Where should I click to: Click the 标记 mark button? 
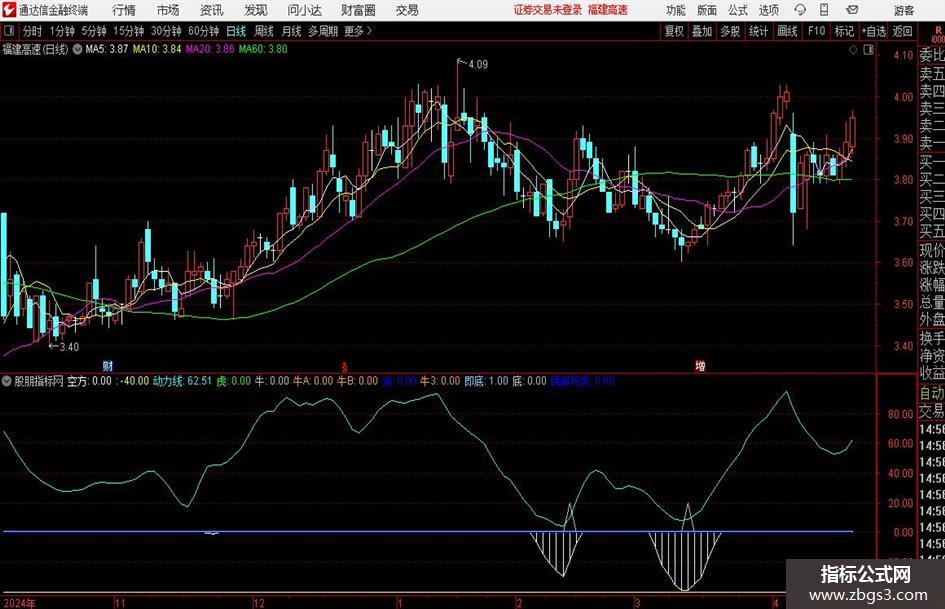click(844, 31)
